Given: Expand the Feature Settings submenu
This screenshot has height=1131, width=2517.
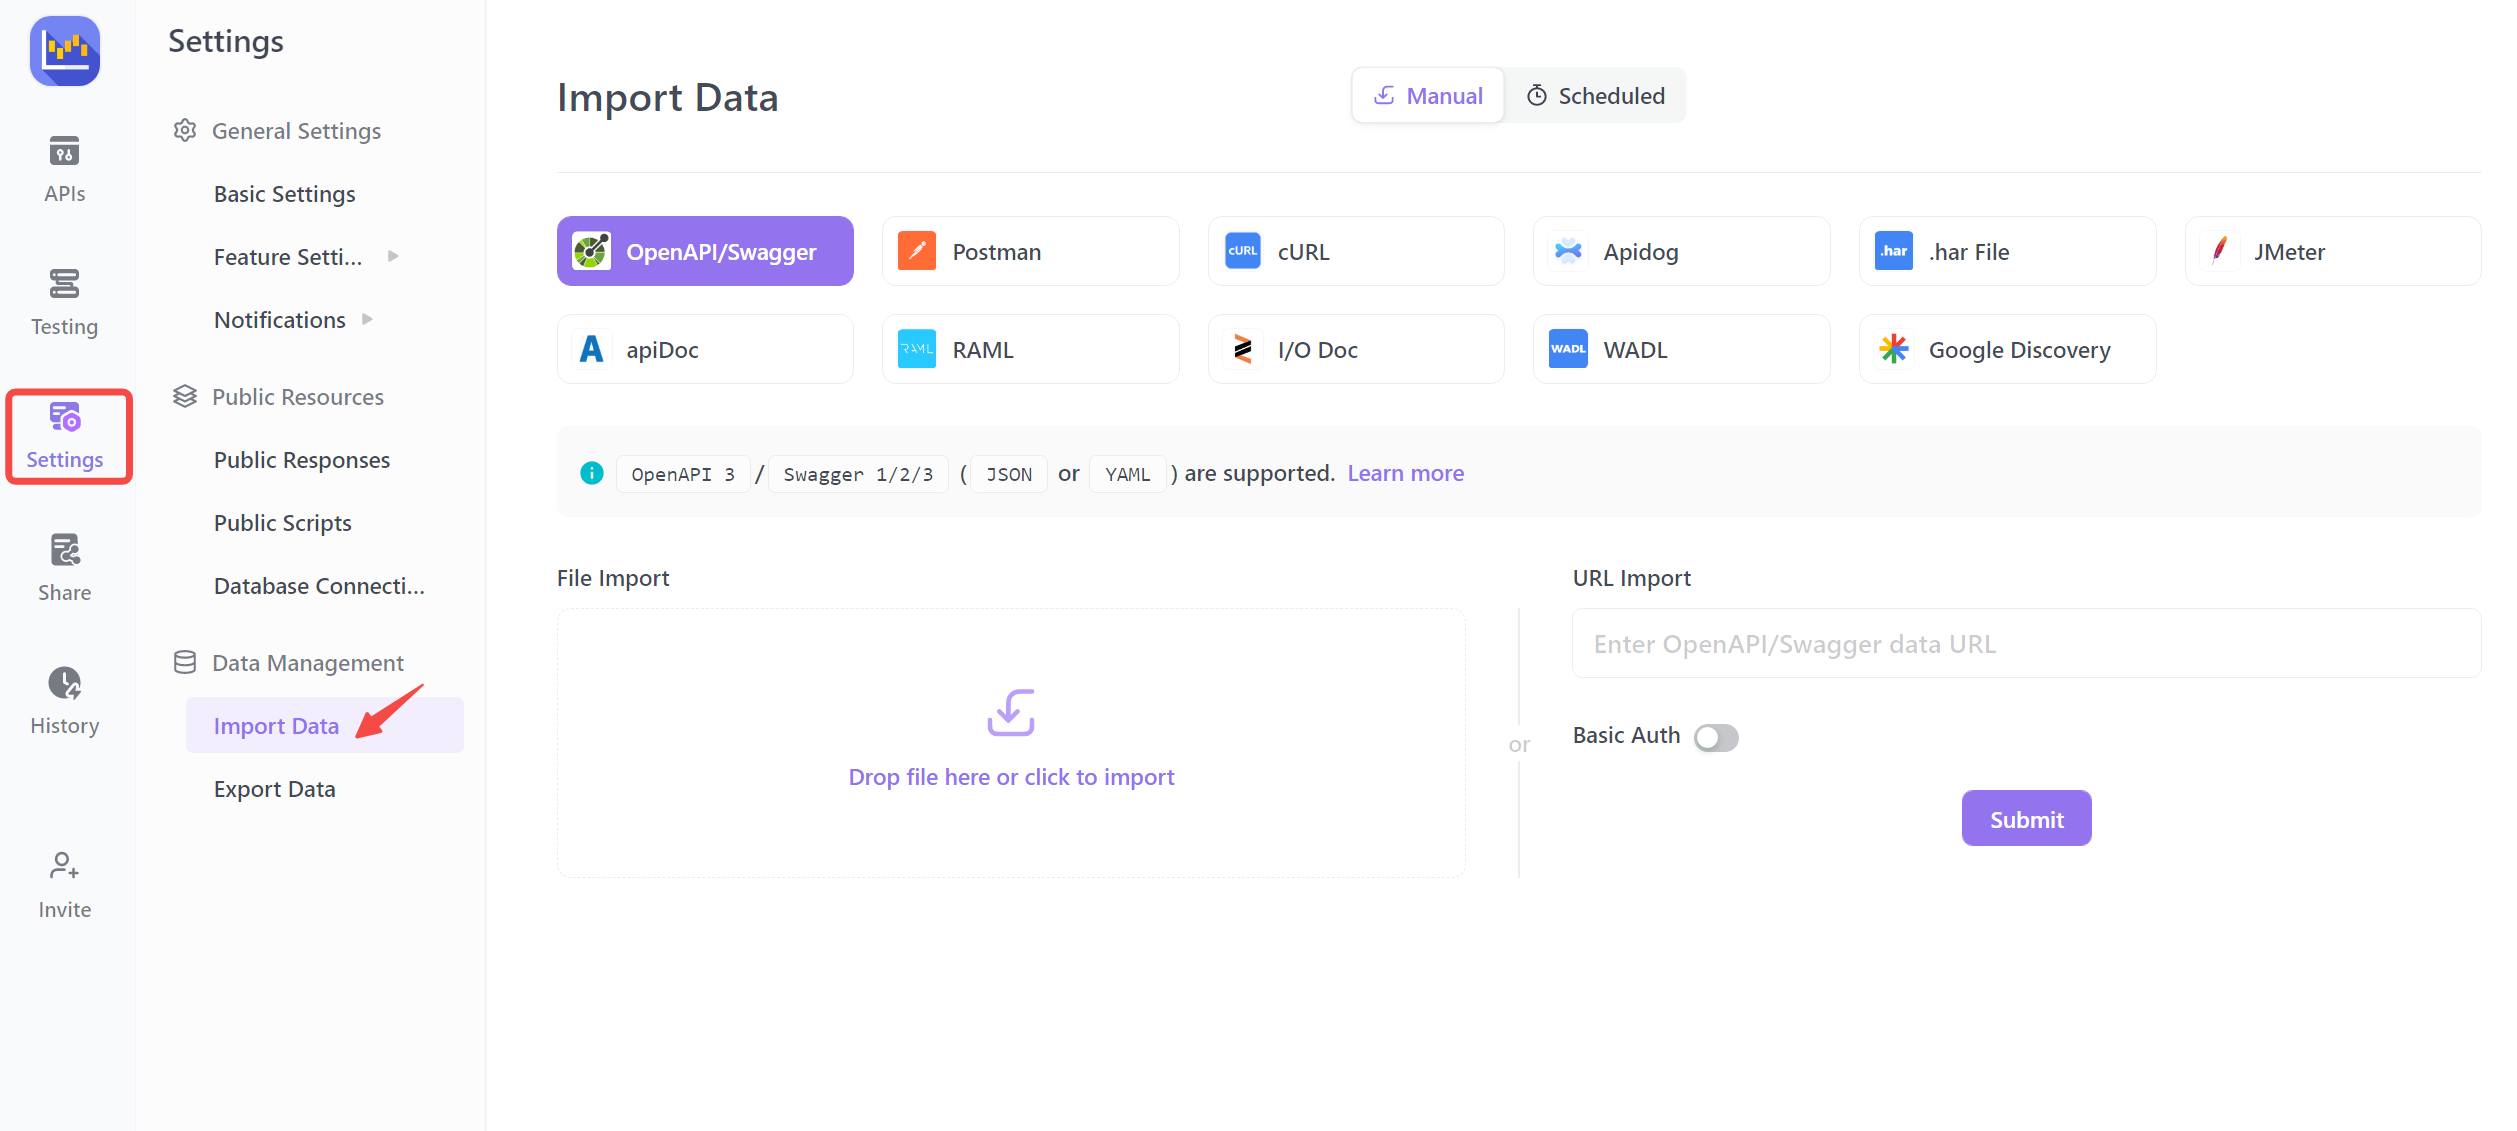Looking at the screenshot, I should (392, 256).
